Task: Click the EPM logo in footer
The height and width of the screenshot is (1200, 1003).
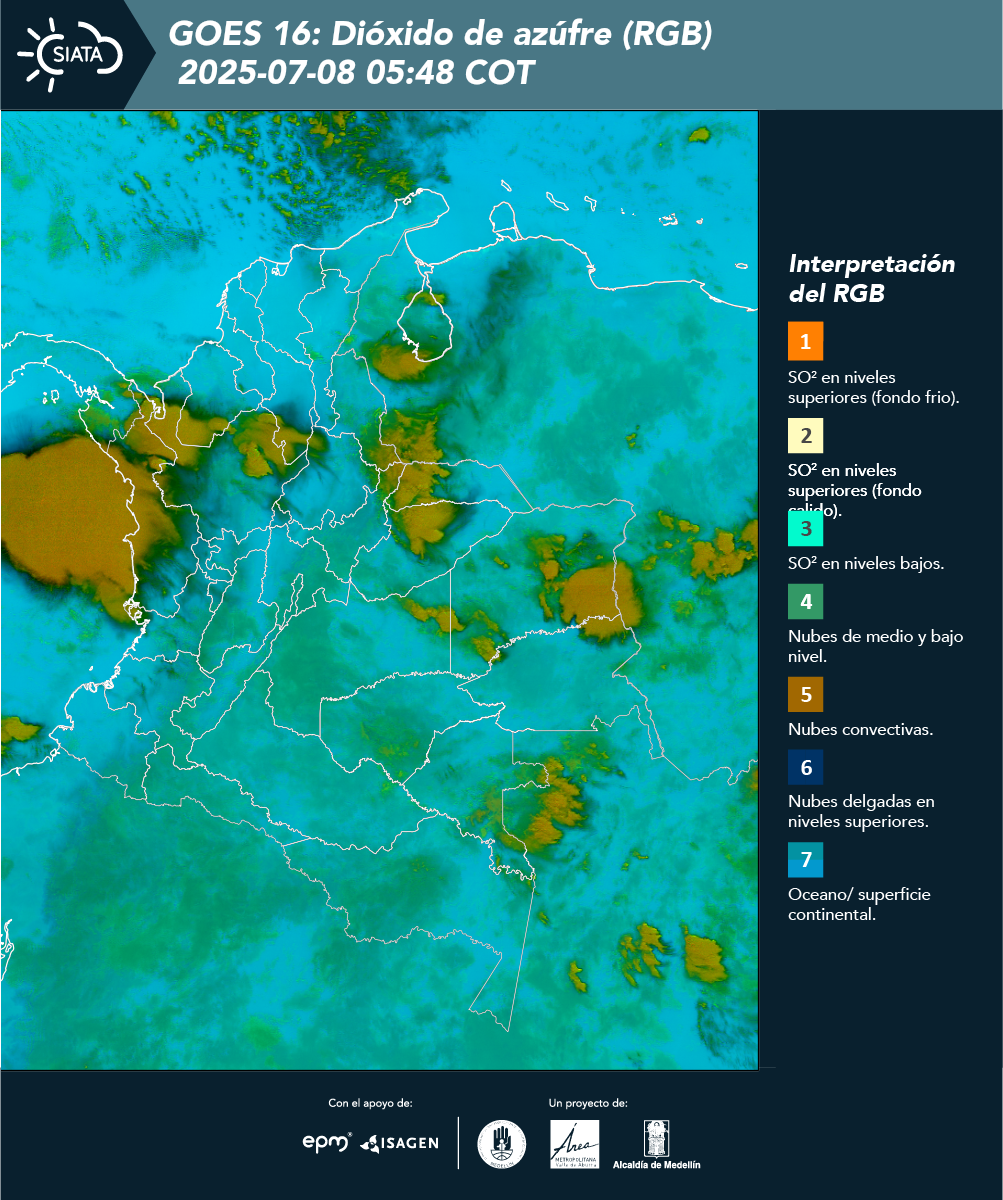Action: pos(327,1142)
